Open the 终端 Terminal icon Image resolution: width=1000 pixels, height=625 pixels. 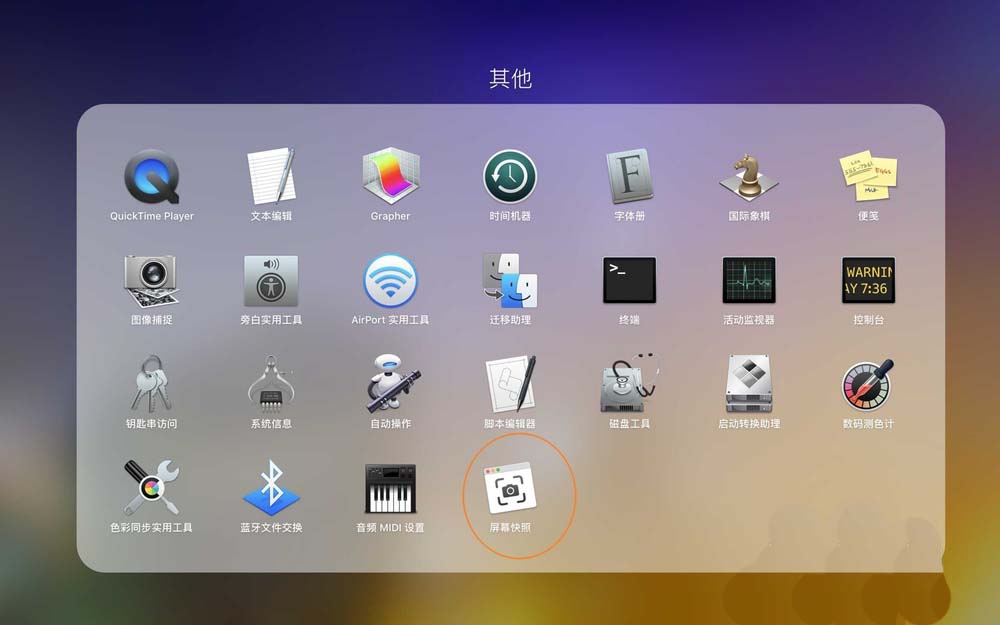[629, 280]
